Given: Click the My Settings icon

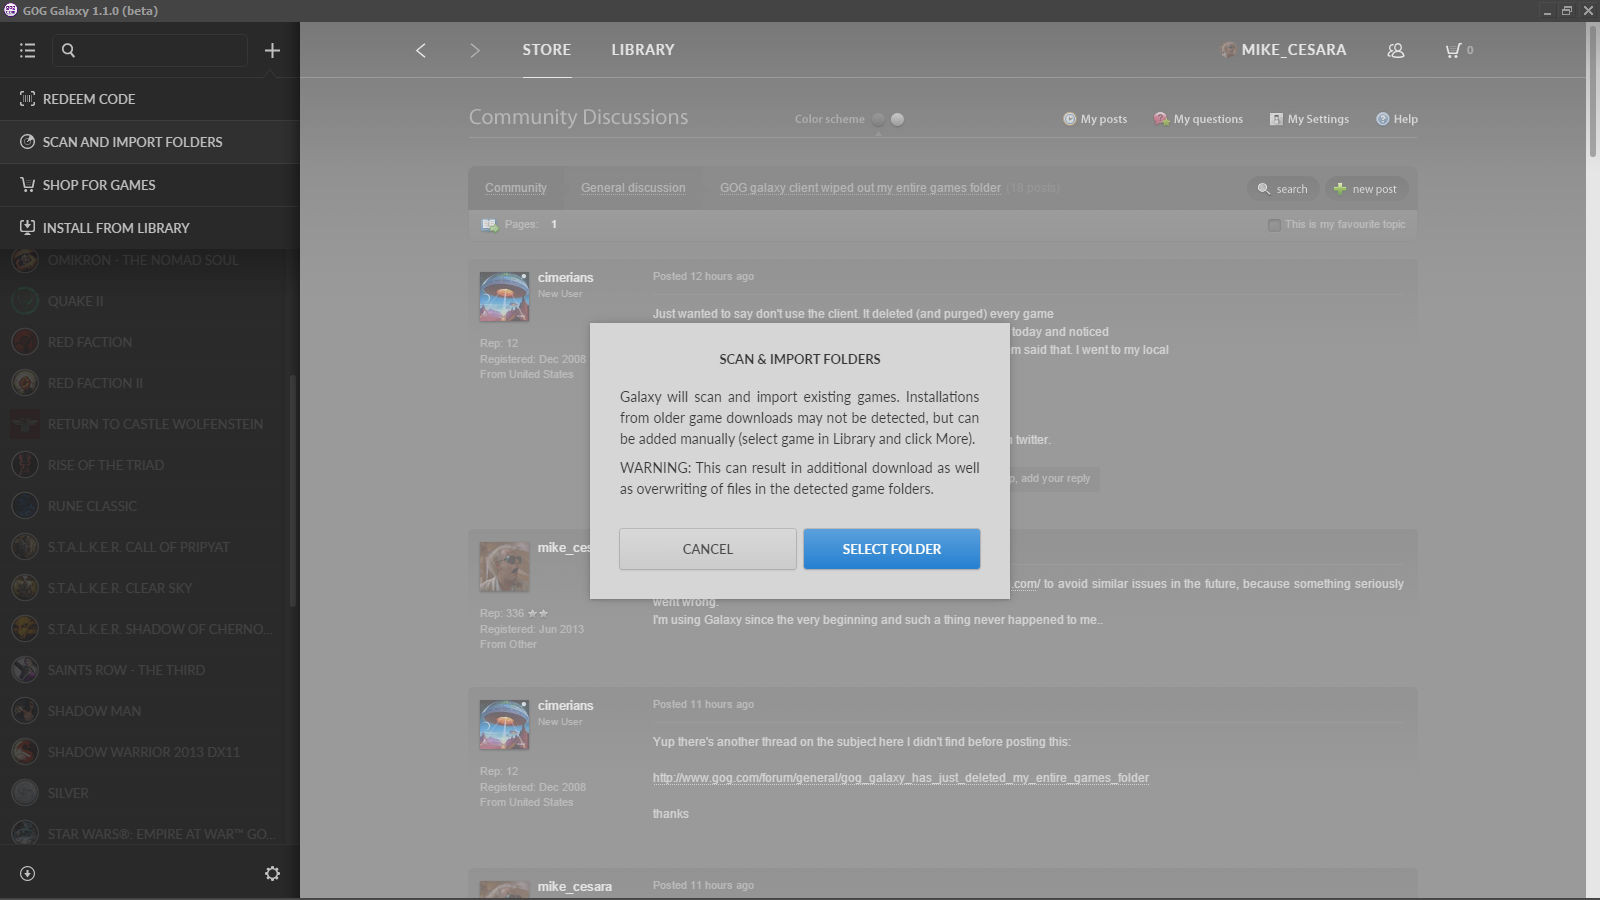Looking at the screenshot, I should click(x=1276, y=119).
